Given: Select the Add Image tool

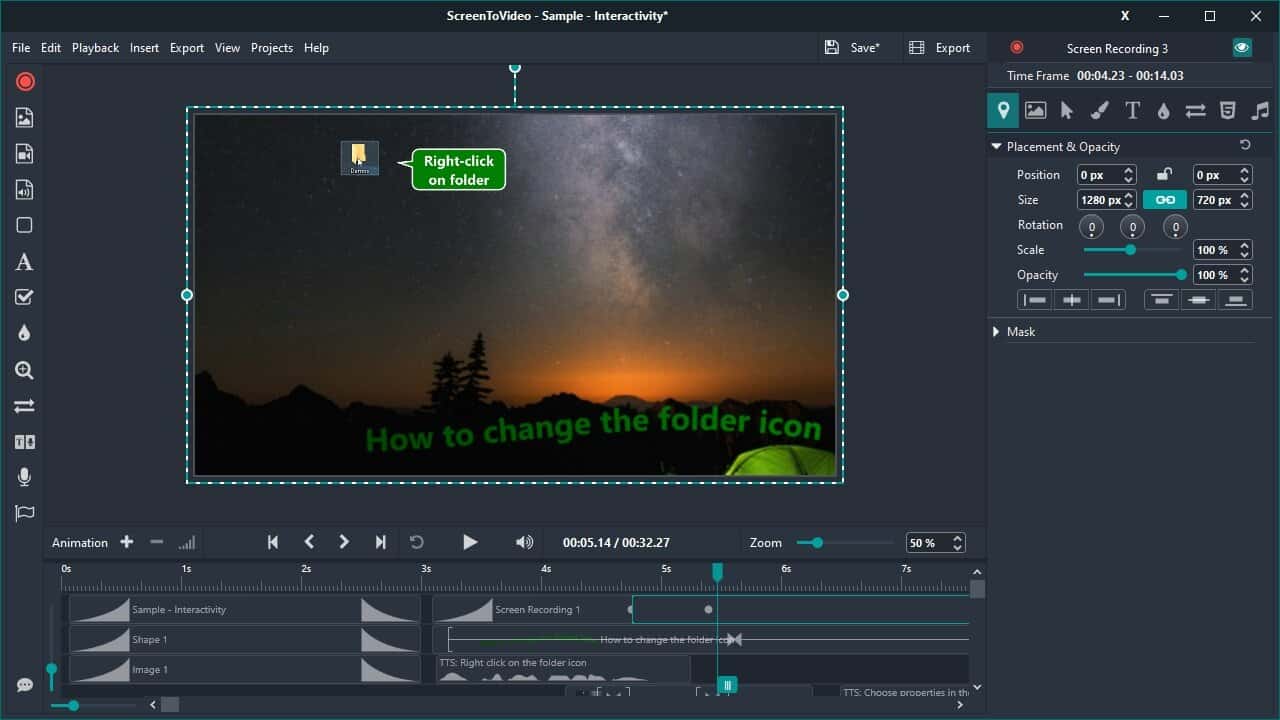Looking at the screenshot, I should pyautogui.click(x=25, y=117).
